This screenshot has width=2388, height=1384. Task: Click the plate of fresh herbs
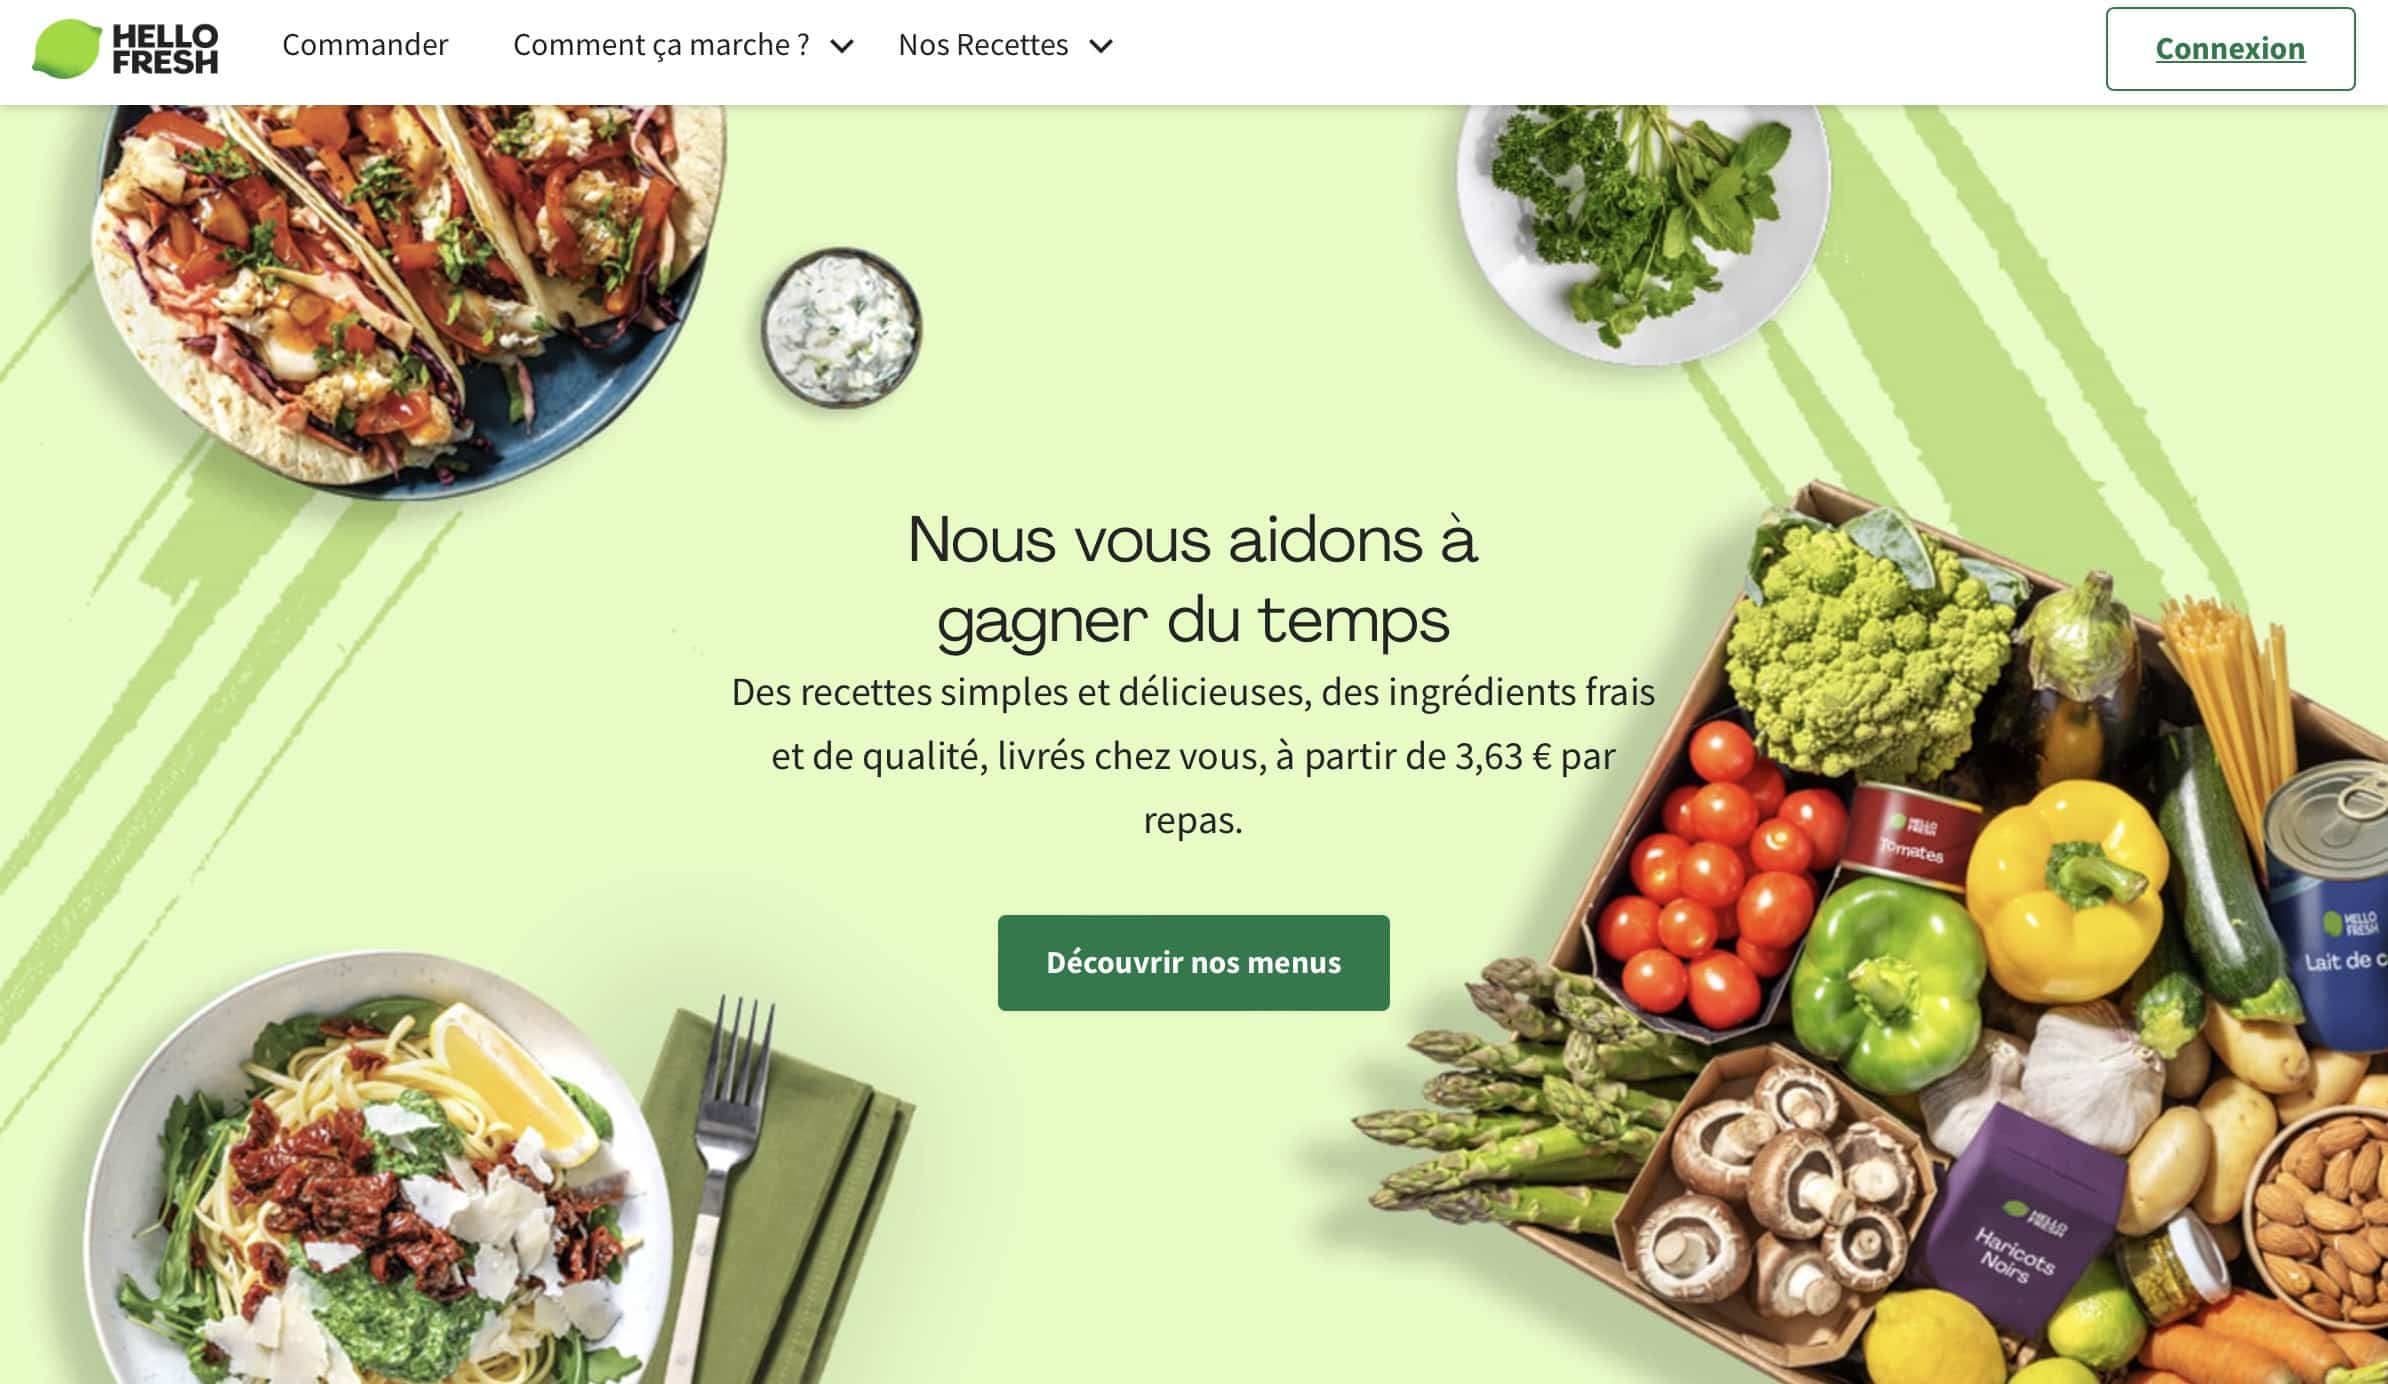(1644, 230)
